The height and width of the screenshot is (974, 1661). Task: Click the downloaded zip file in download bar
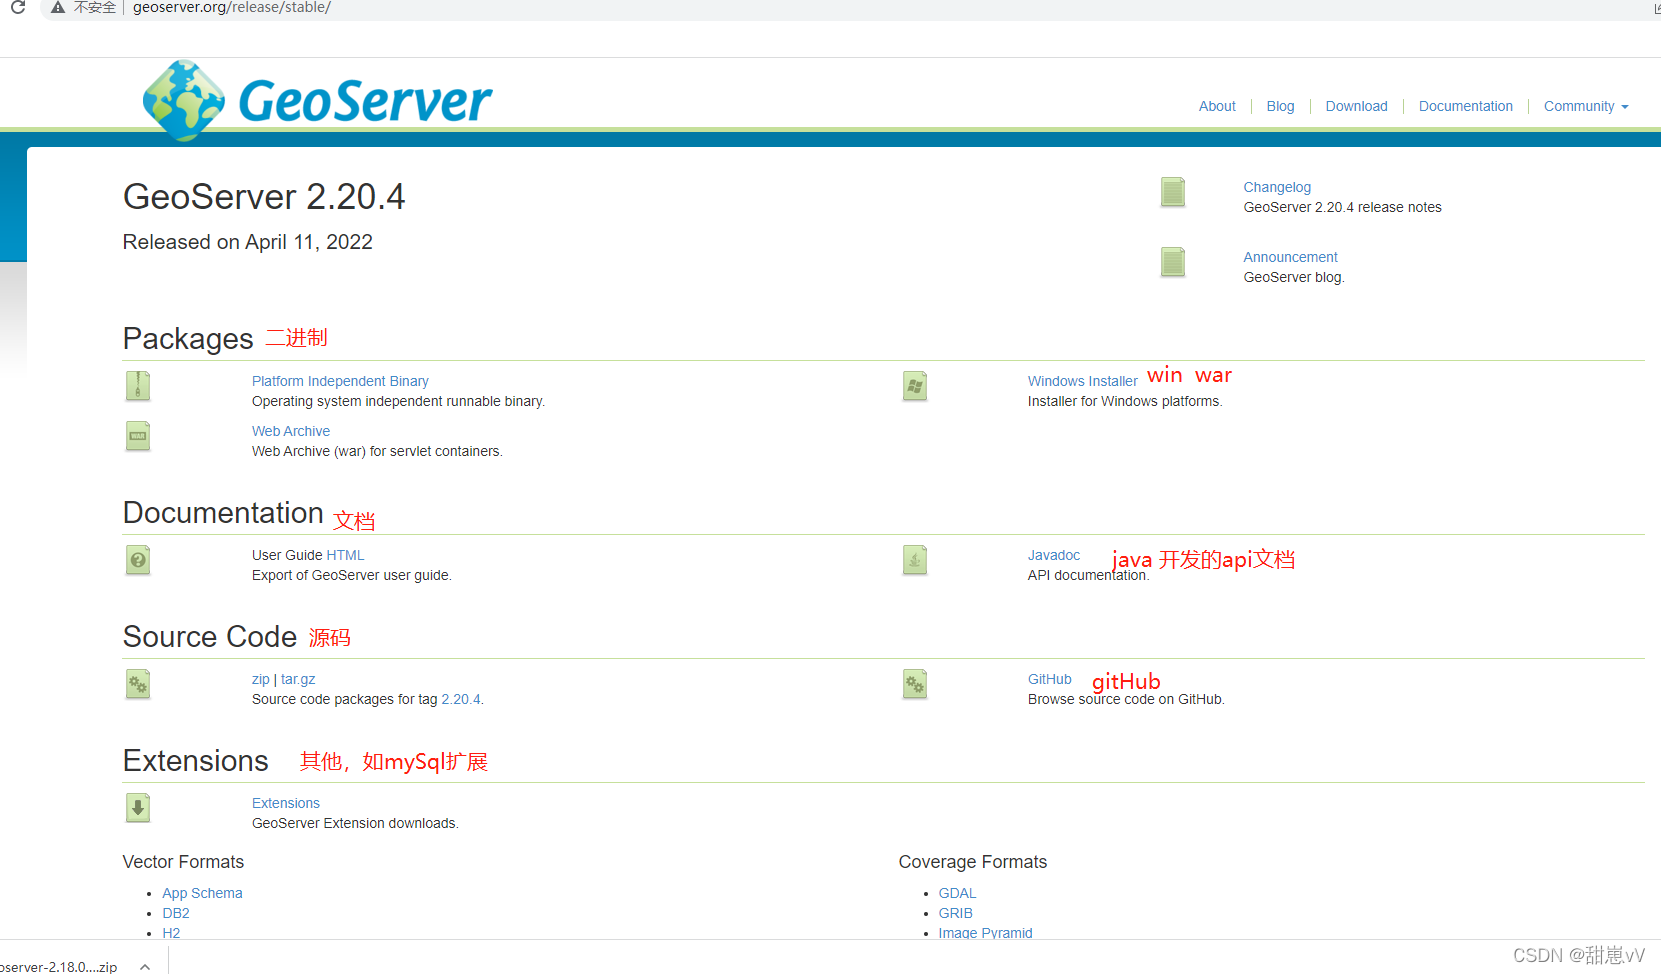tap(60, 966)
